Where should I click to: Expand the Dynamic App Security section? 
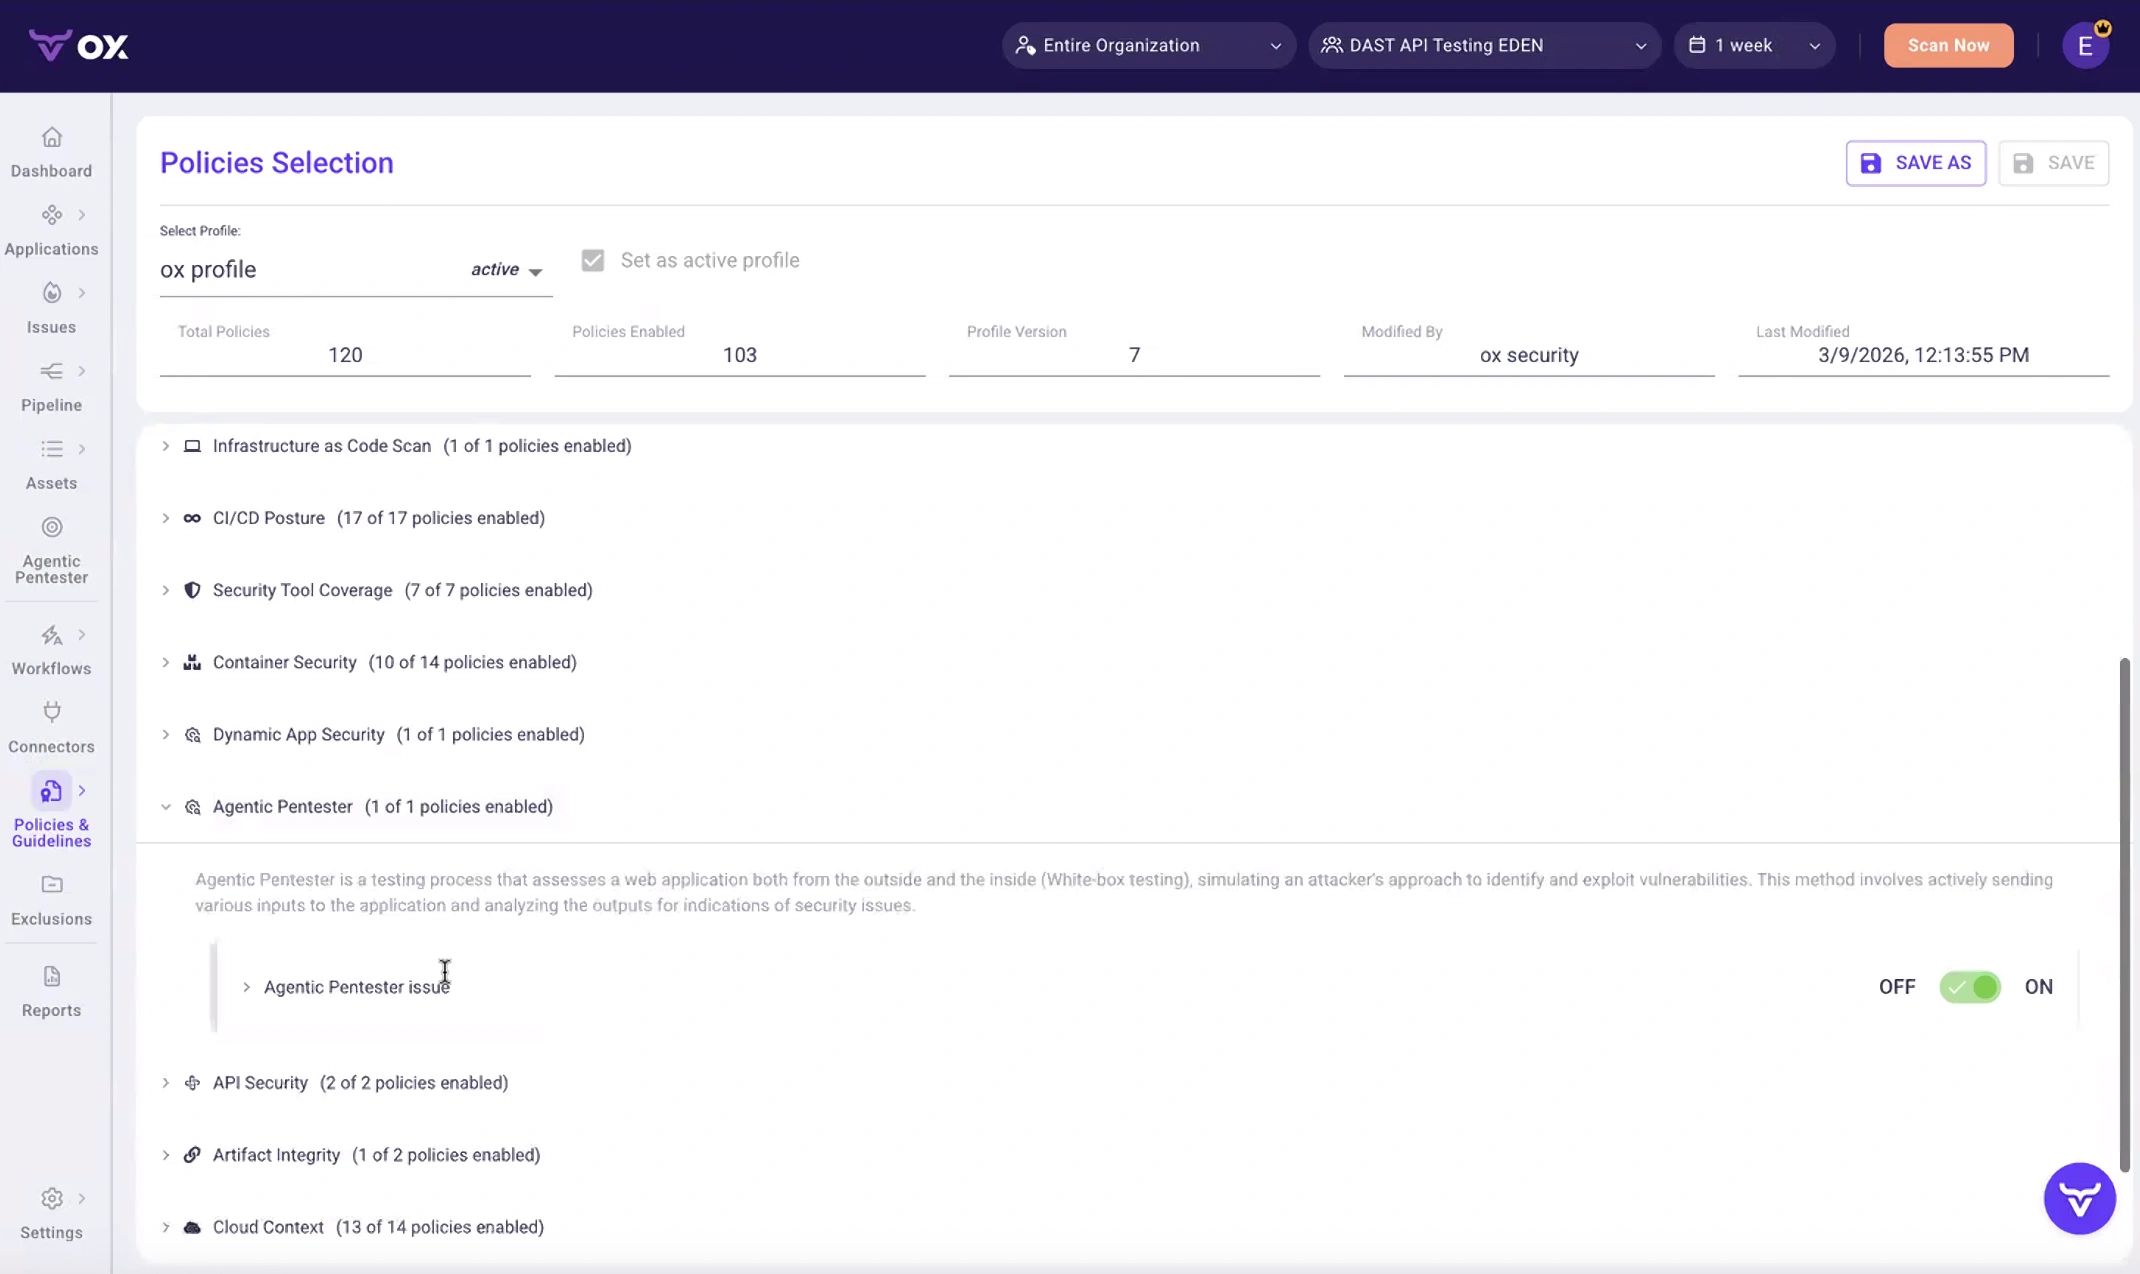(x=166, y=734)
